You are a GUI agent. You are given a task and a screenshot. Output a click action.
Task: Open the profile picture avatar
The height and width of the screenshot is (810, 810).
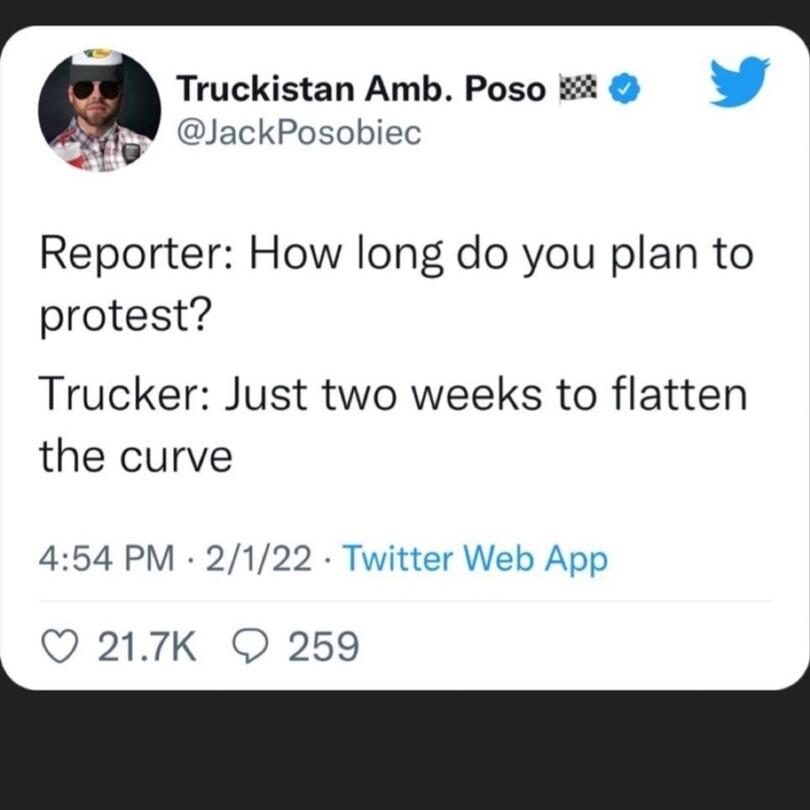click(99, 111)
